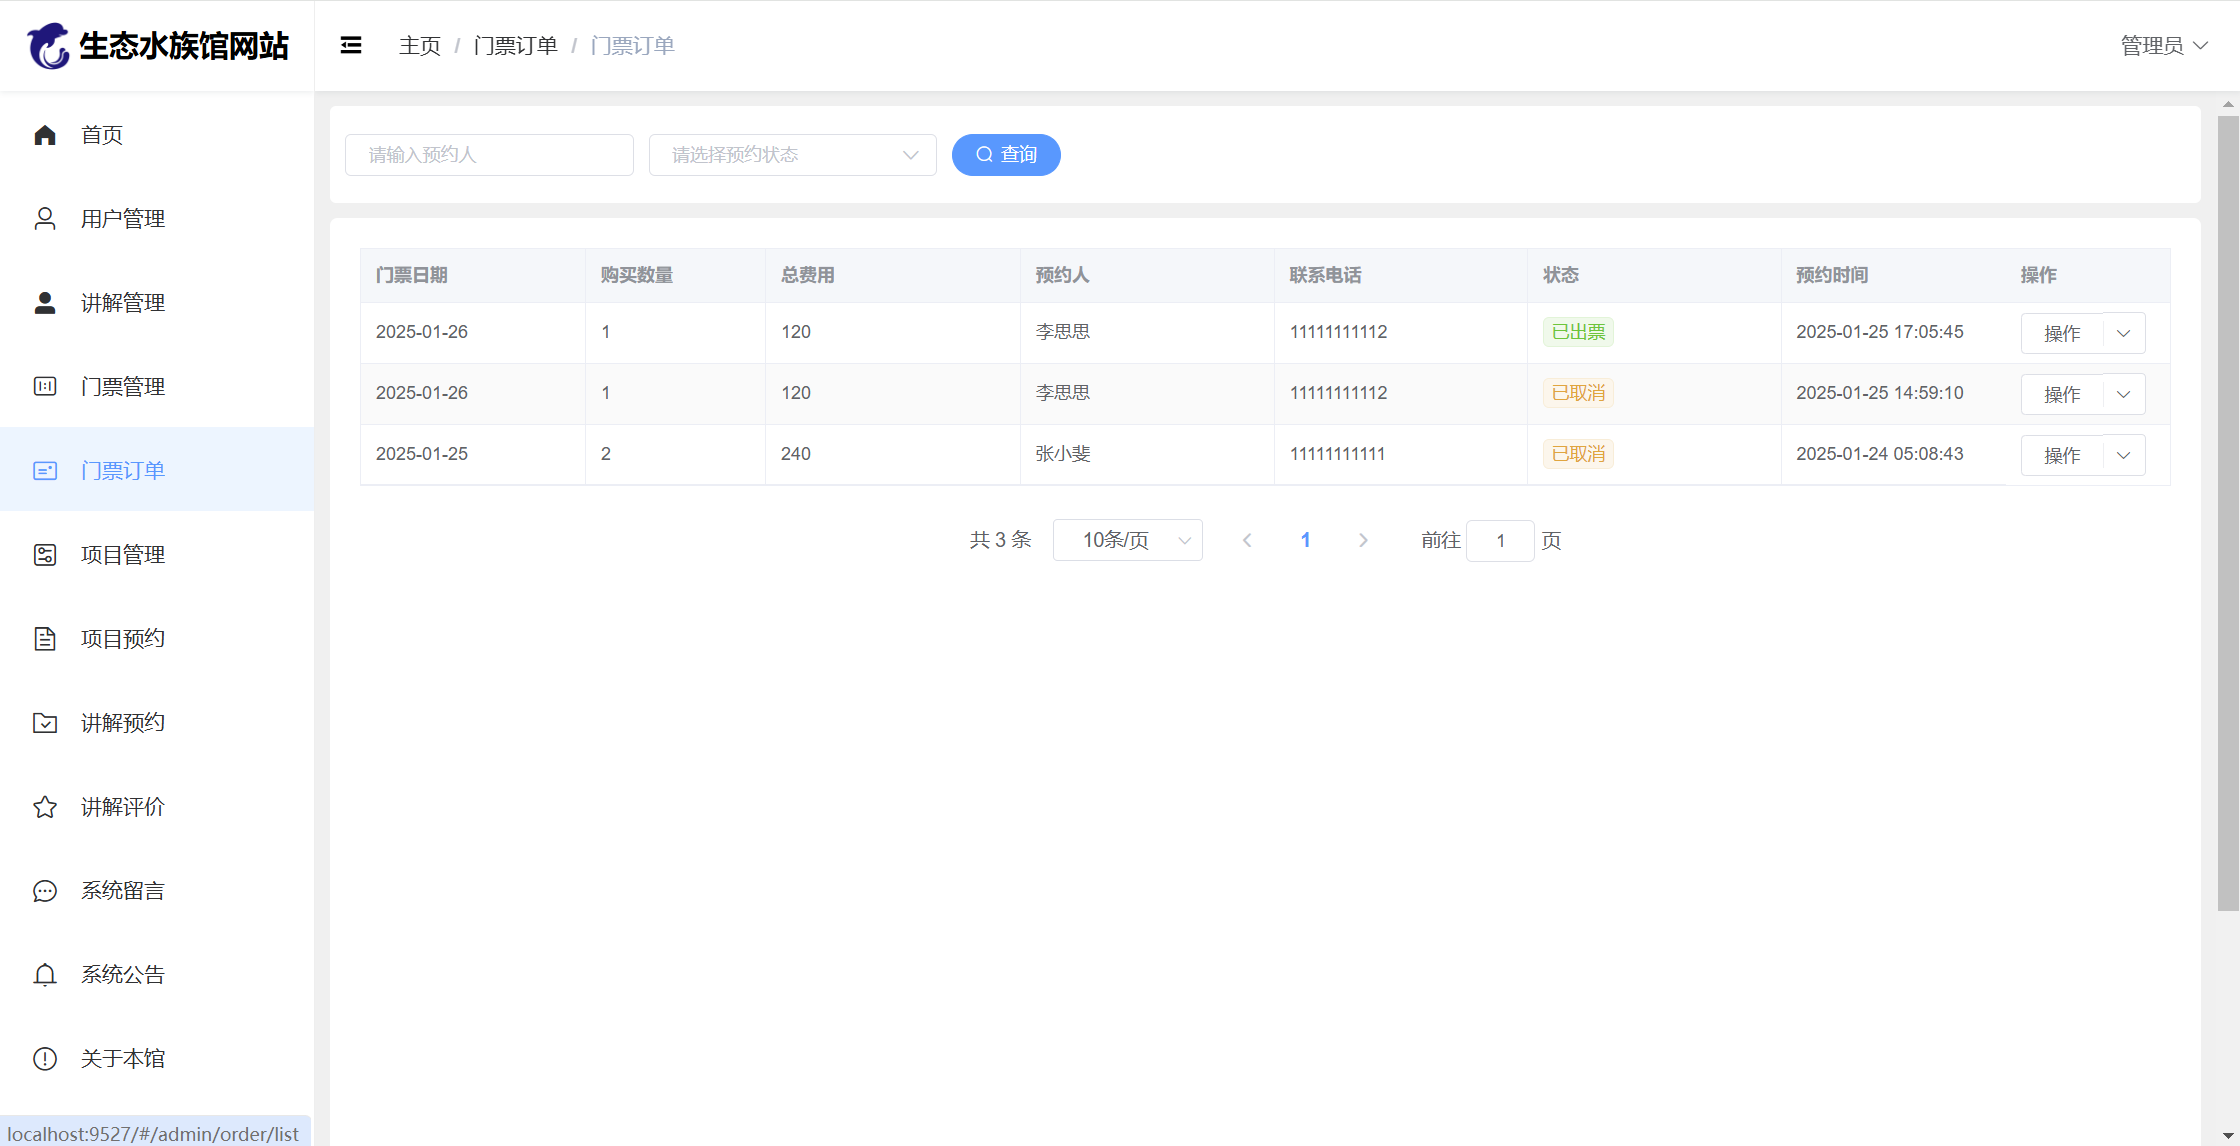The height and width of the screenshot is (1146, 2240).
Task: Click the 系统公告 bell icon
Action: coord(45,975)
